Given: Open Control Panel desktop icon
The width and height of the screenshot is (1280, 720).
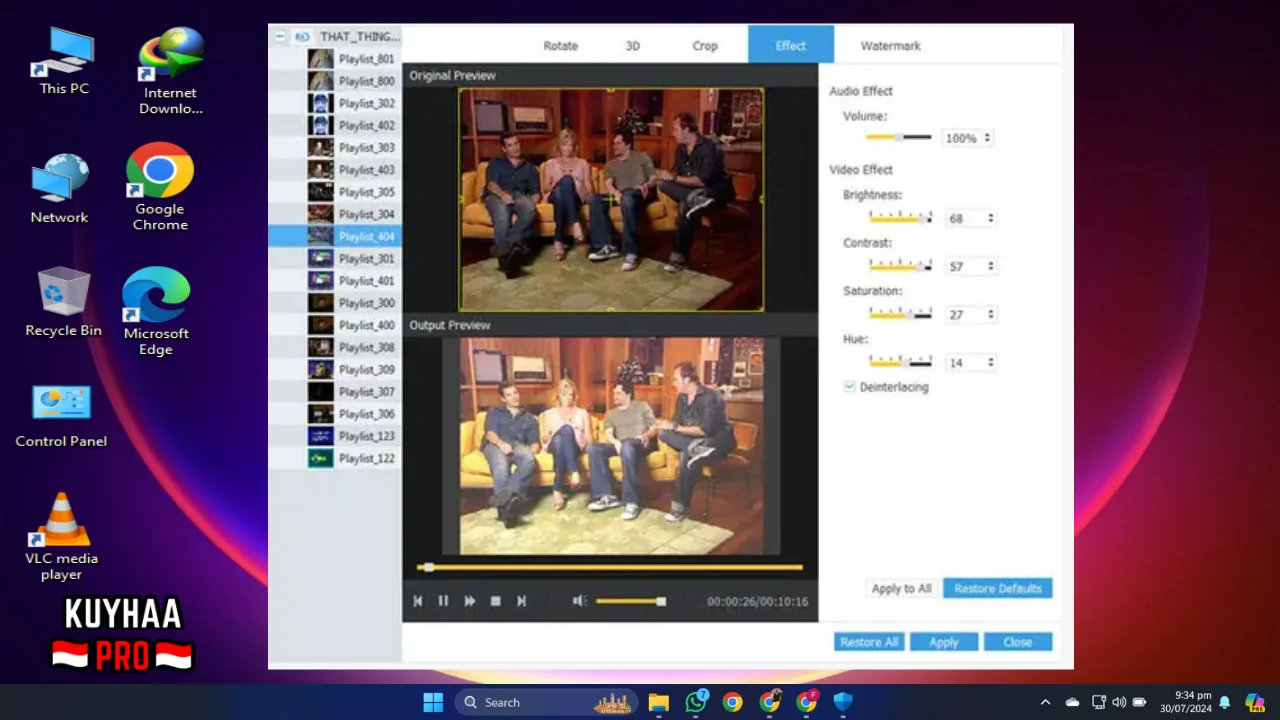Looking at the screenshot, I should click(61, 415).
